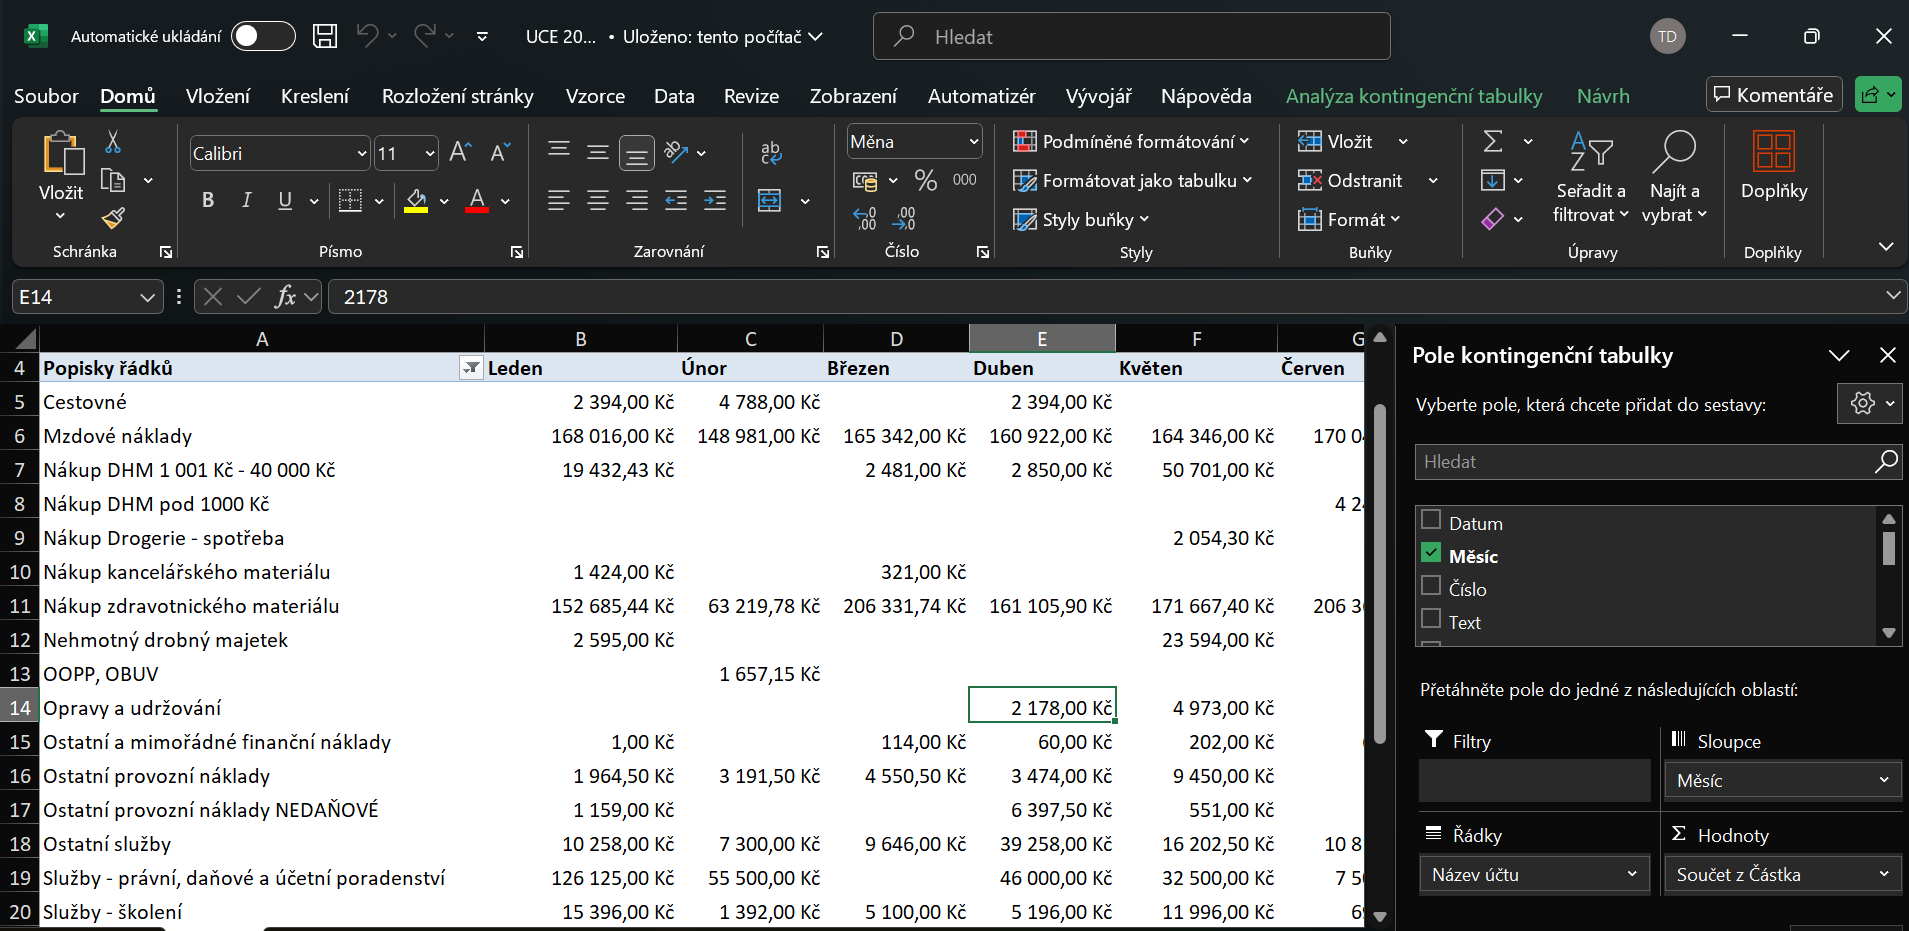The width and height of the screenshot is (1909, 931).
Task: Open Podmíněné formátování menu button
Action: tap(1131, 142)
